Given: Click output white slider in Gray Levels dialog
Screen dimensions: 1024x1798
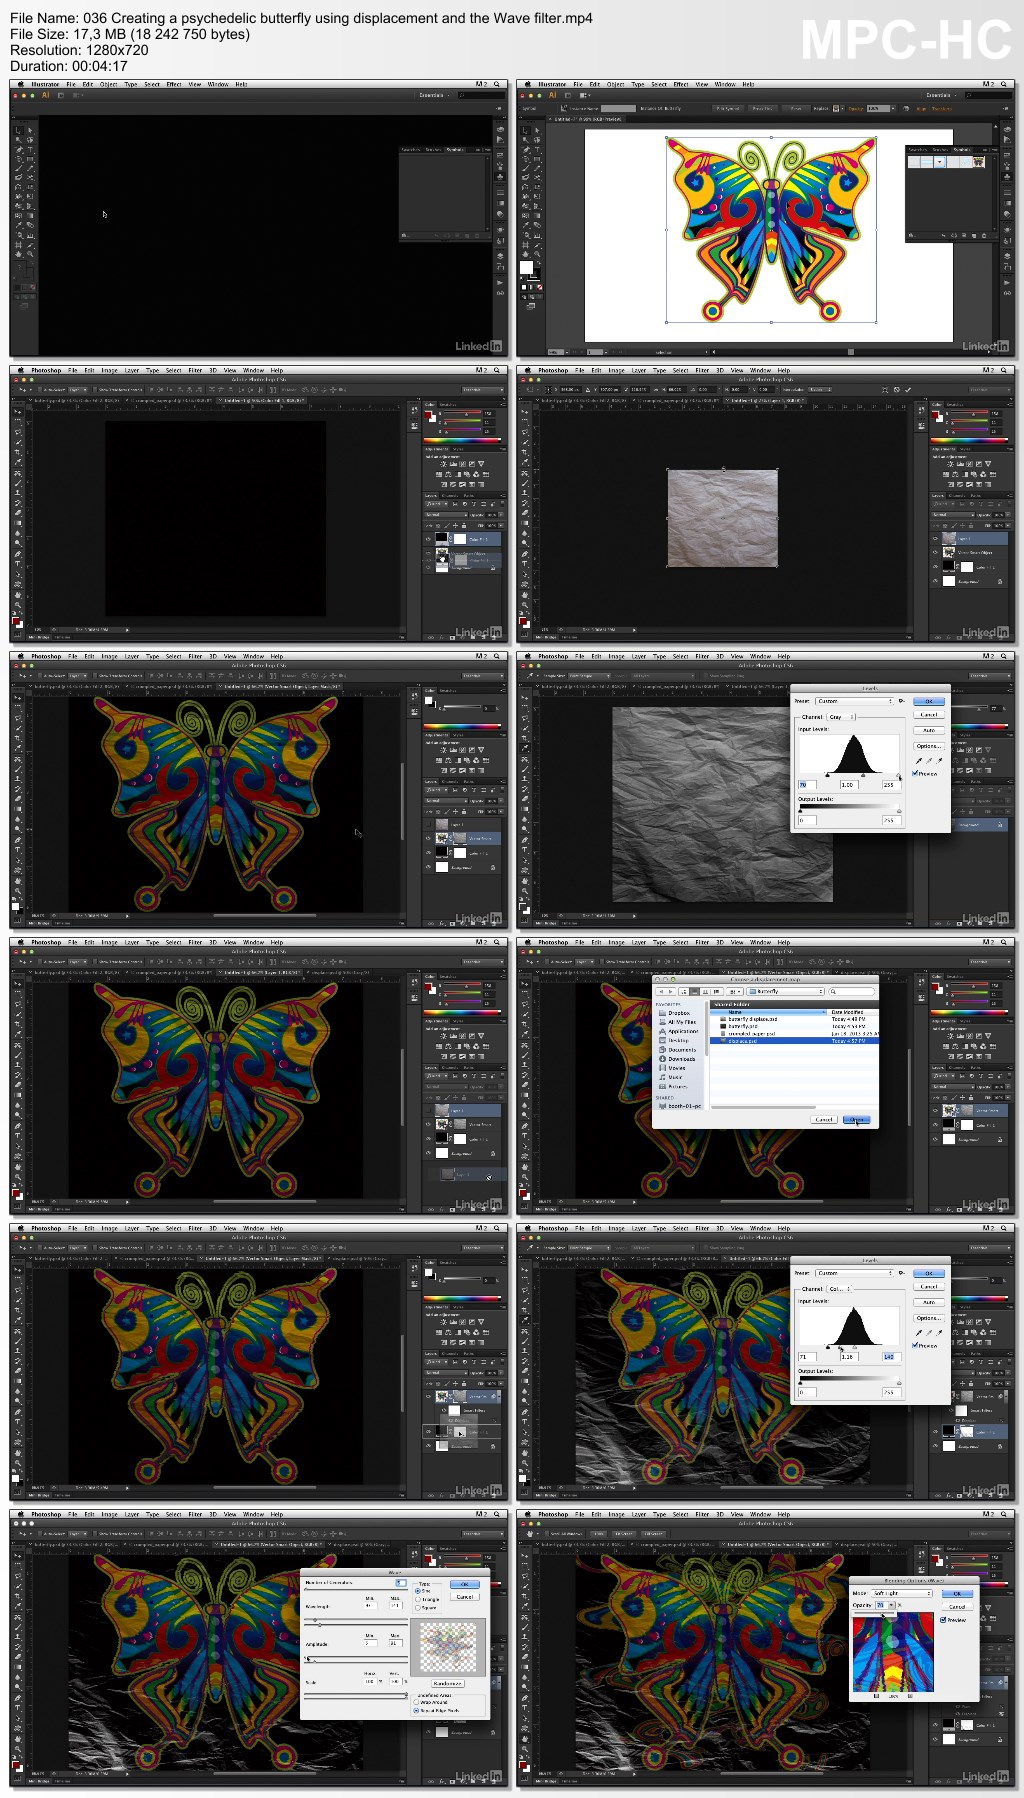Looking at the screenshot, I should point(899,811).
